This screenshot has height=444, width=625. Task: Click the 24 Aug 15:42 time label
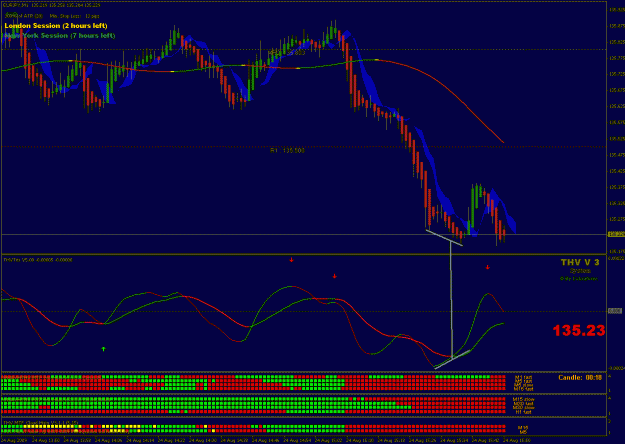coord(487,440)
